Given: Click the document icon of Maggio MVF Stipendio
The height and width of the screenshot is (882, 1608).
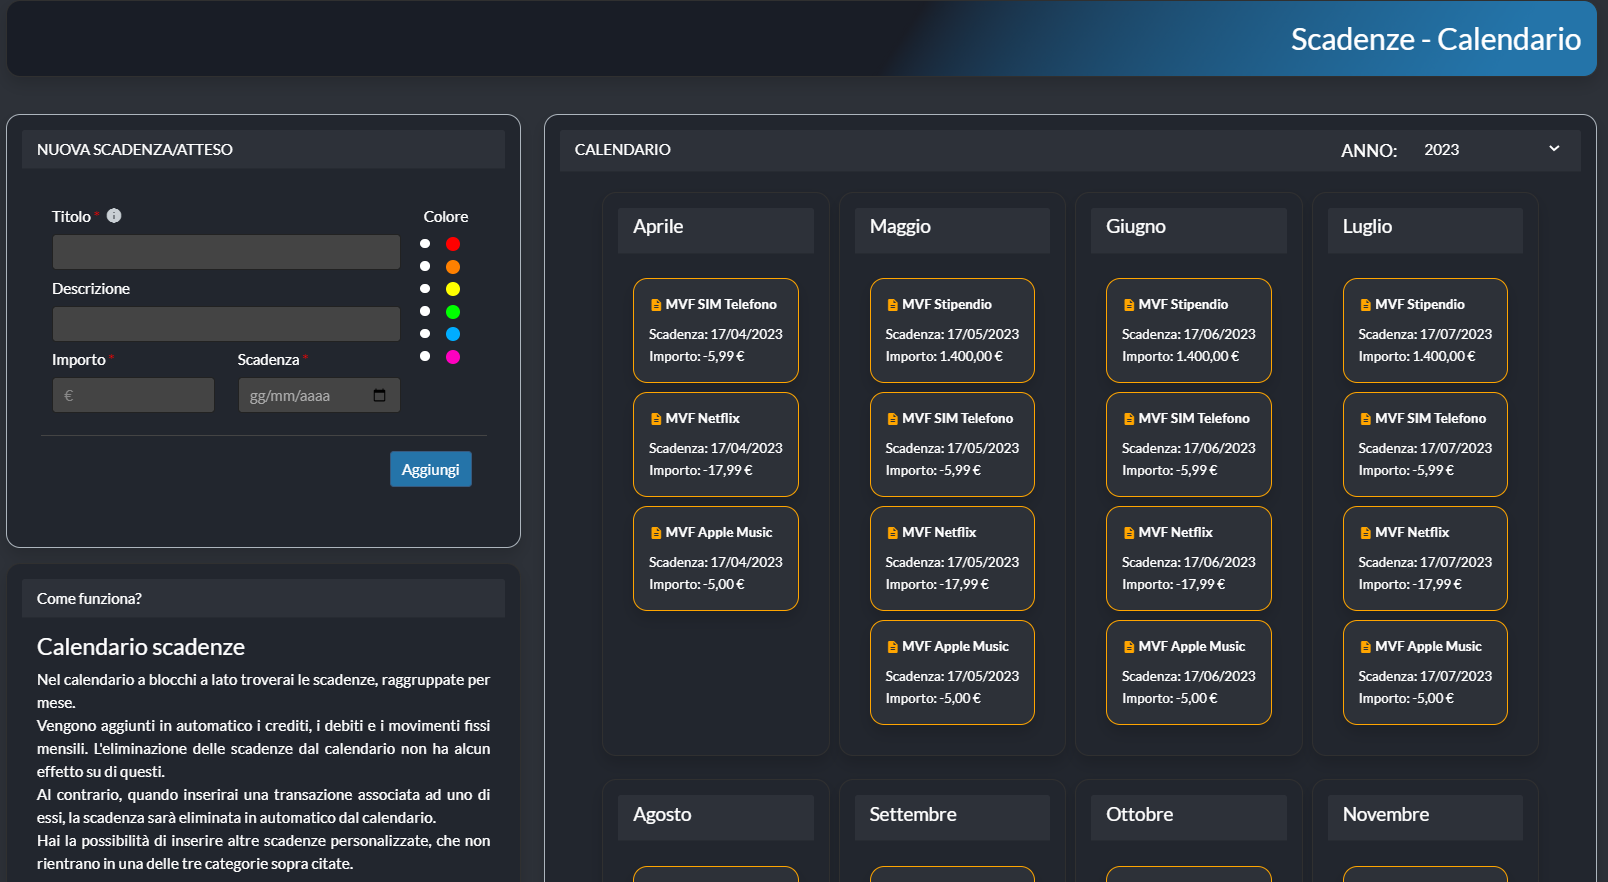Looking at the screenshot, I should (892, 305).
